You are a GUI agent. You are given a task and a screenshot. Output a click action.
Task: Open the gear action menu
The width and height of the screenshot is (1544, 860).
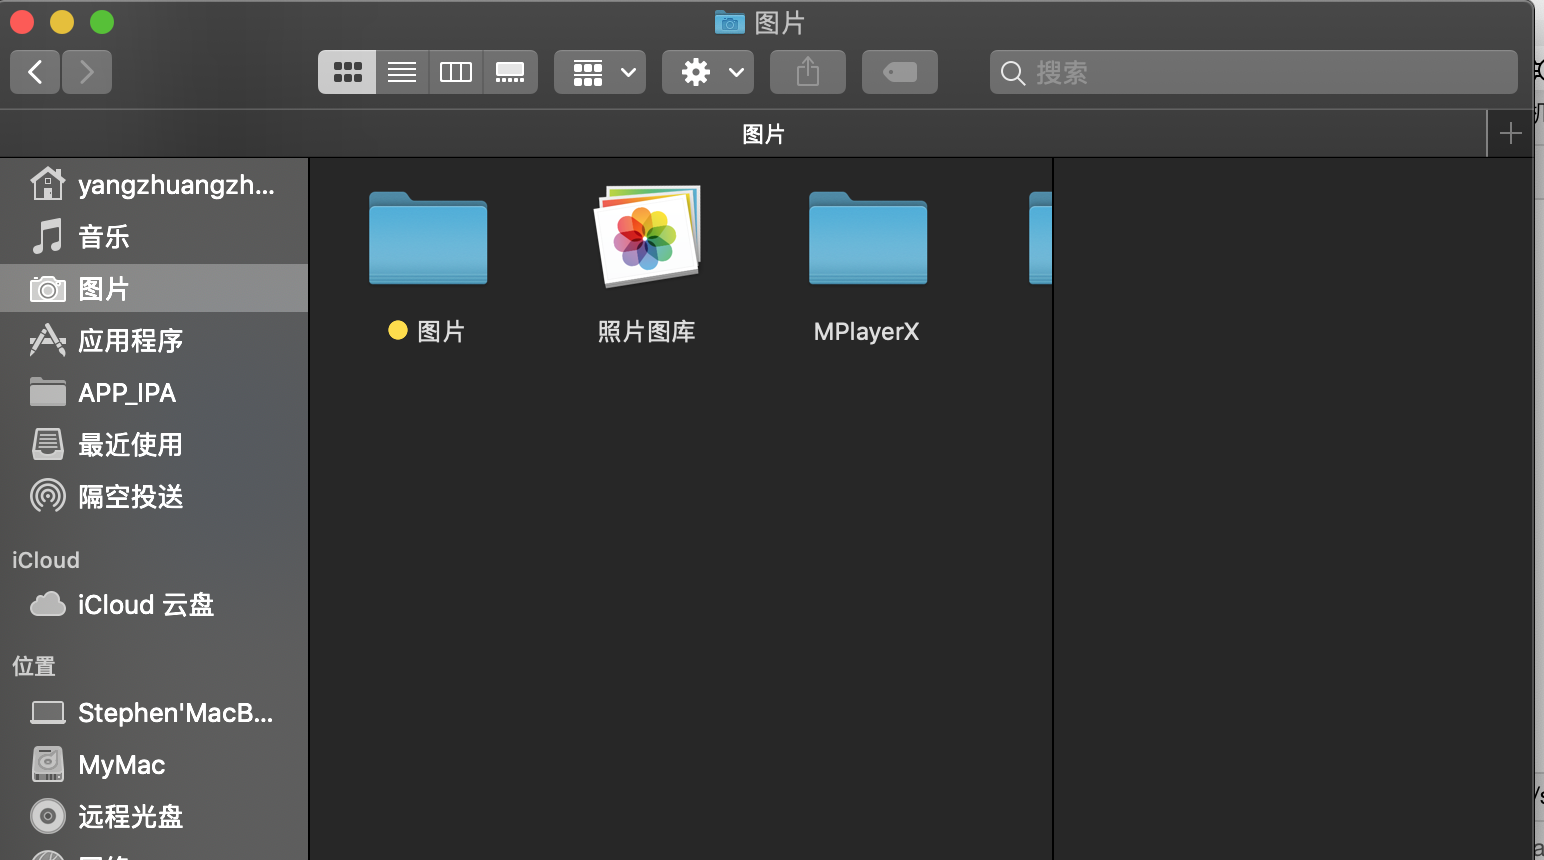(x=708, y=72)
